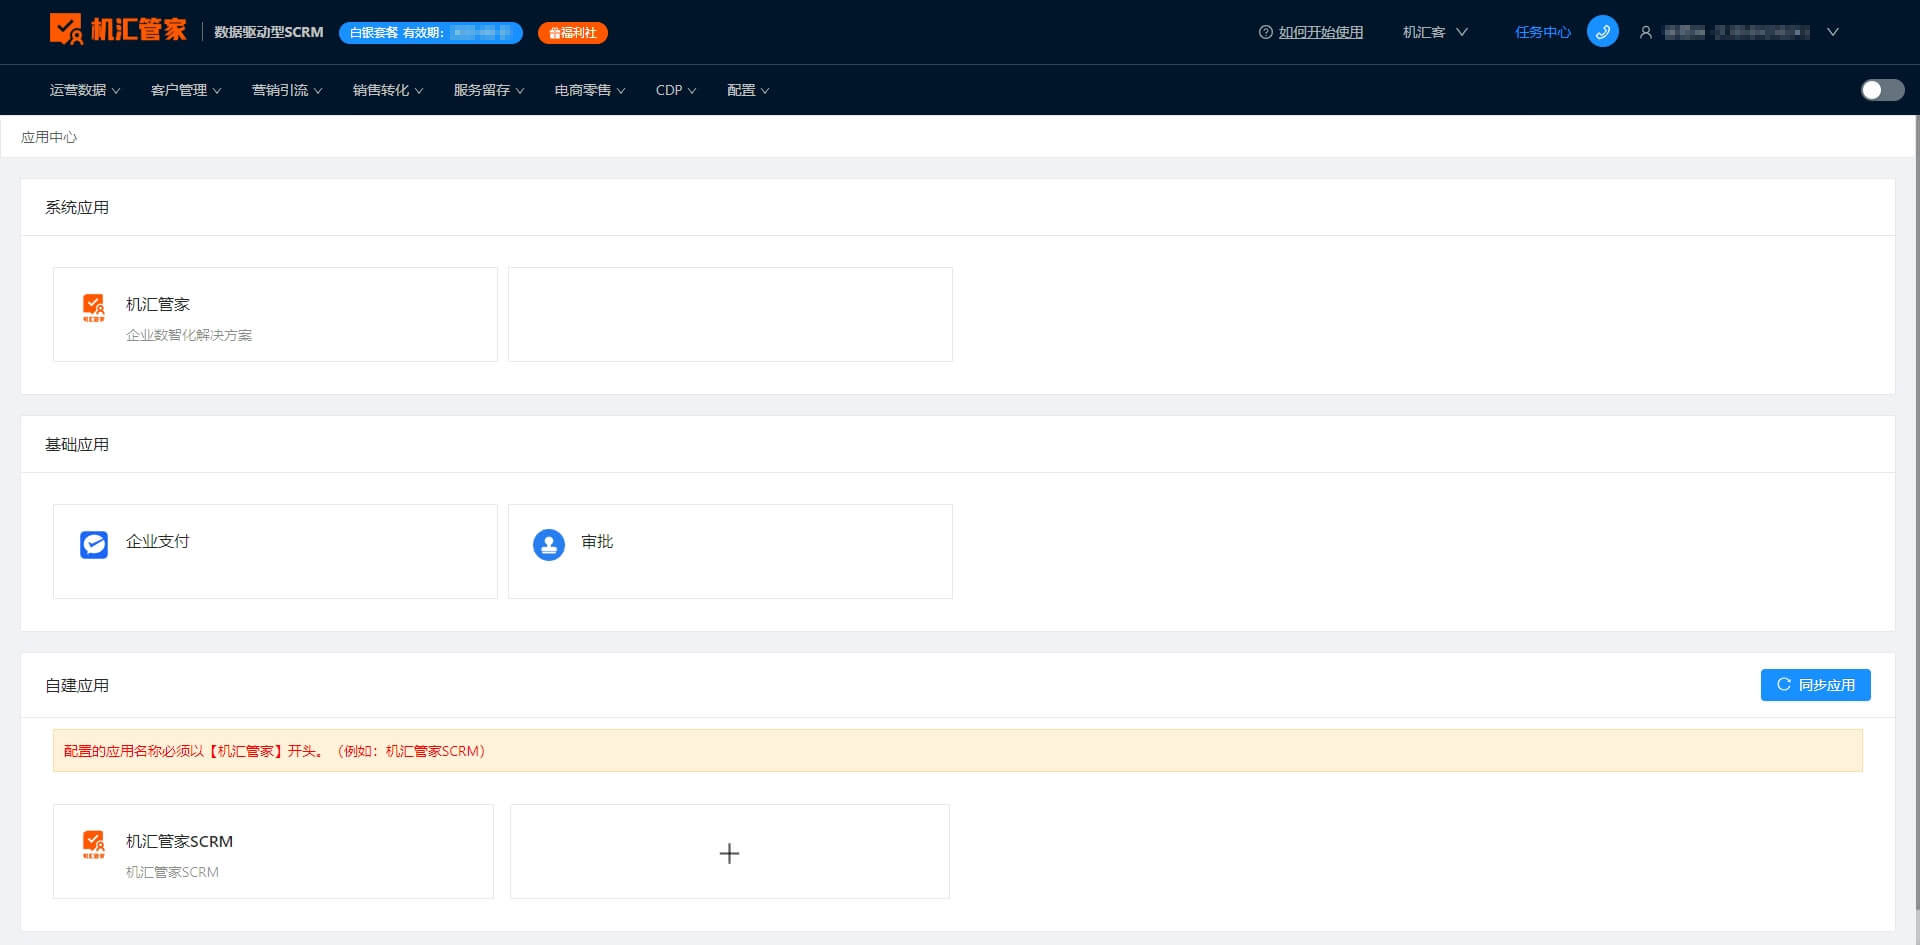The image size is (1920, 945).
Task: Click the plus icon to add app
Action: [729, 853]
